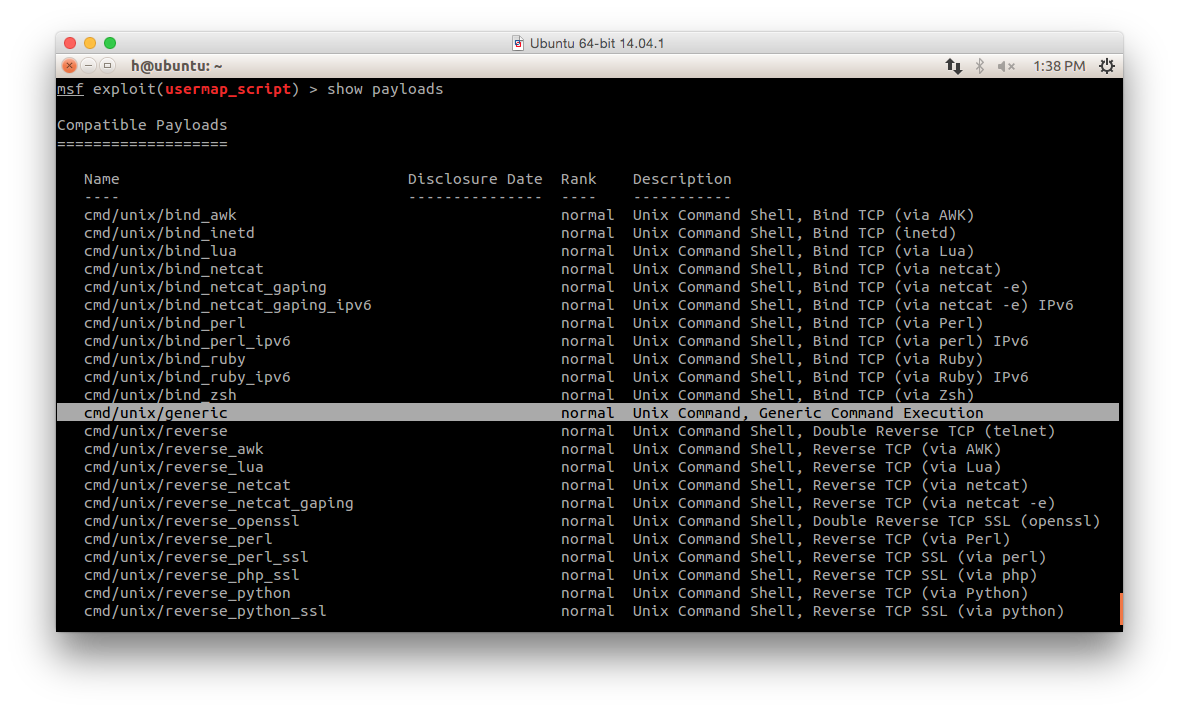Select the payload name 'cmd/unix/reverse_php_ssl'
Screen dimensions: 1179x712
tap(192, 575)
